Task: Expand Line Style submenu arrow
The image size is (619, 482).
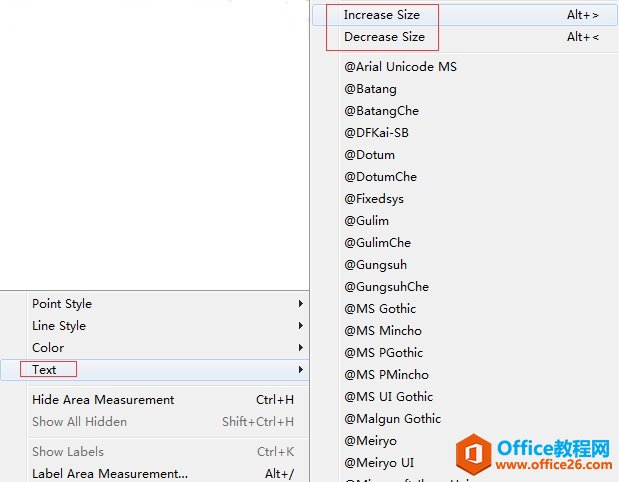Action: coord(300,326)
